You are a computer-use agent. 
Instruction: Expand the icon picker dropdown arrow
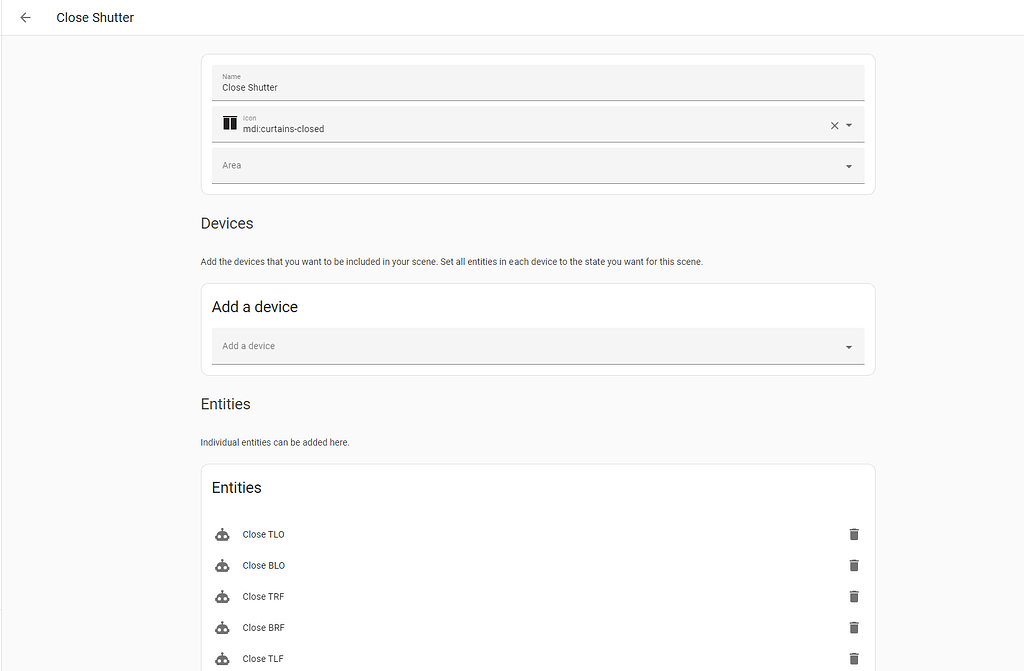[x=849, y=125]
